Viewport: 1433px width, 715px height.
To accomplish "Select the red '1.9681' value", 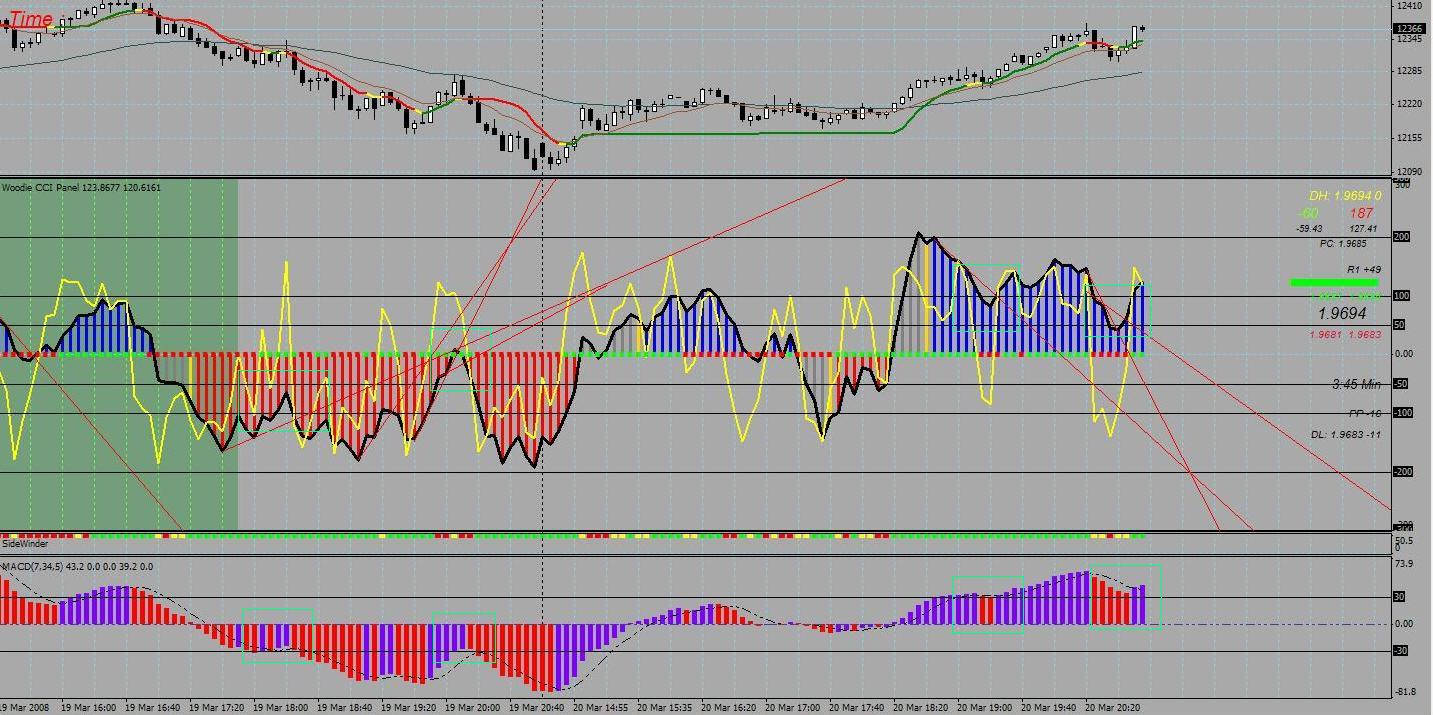I will coord(1326,335).
